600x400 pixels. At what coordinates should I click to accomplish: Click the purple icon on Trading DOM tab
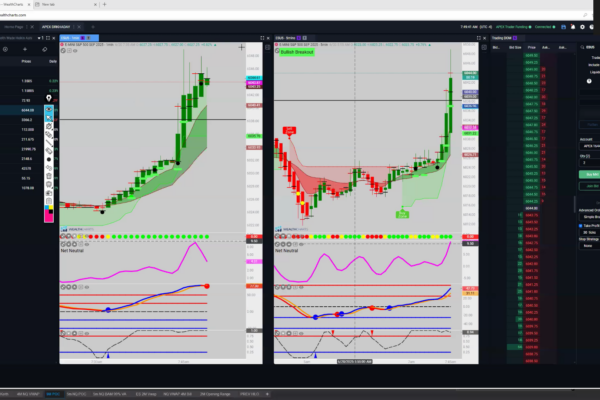[515, 38]
